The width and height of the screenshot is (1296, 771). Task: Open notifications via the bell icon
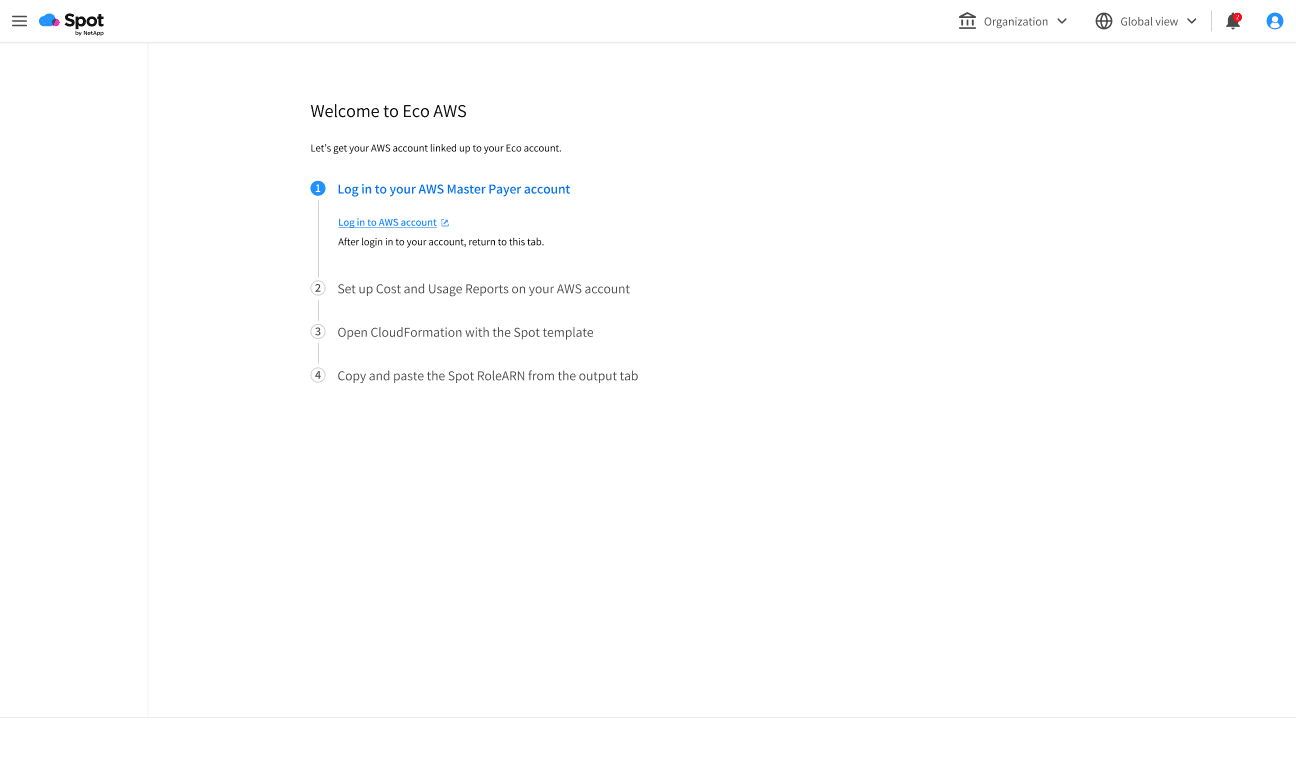[1233, 21]
